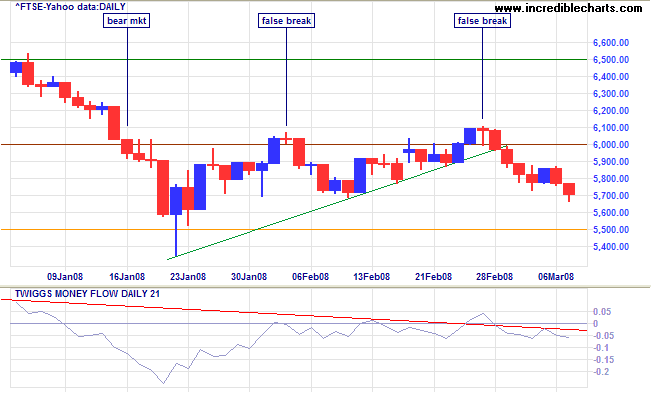Click the '^FTSE-Yahoo data:DAILY' chart title
Viewport: 651px width, 395px height.
[70, 7]
